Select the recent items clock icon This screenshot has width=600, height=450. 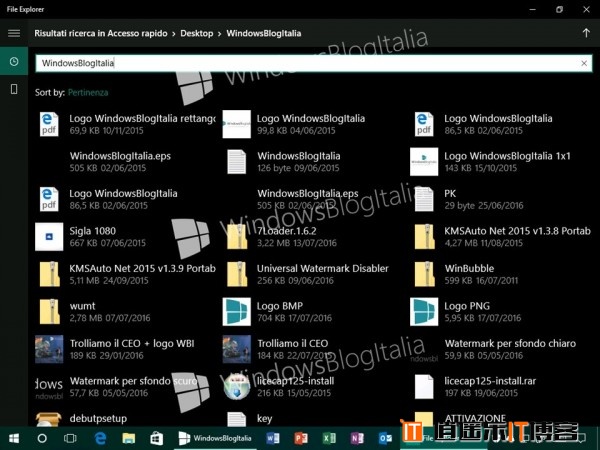tap(14, 61)
